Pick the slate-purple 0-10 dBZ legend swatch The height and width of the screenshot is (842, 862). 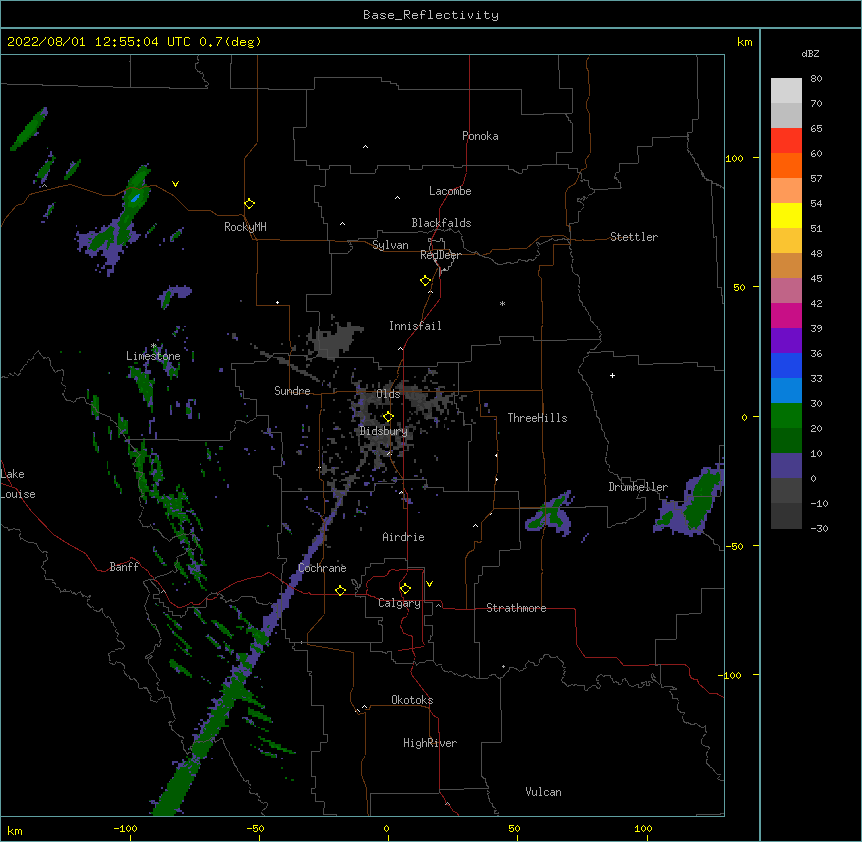786,466
